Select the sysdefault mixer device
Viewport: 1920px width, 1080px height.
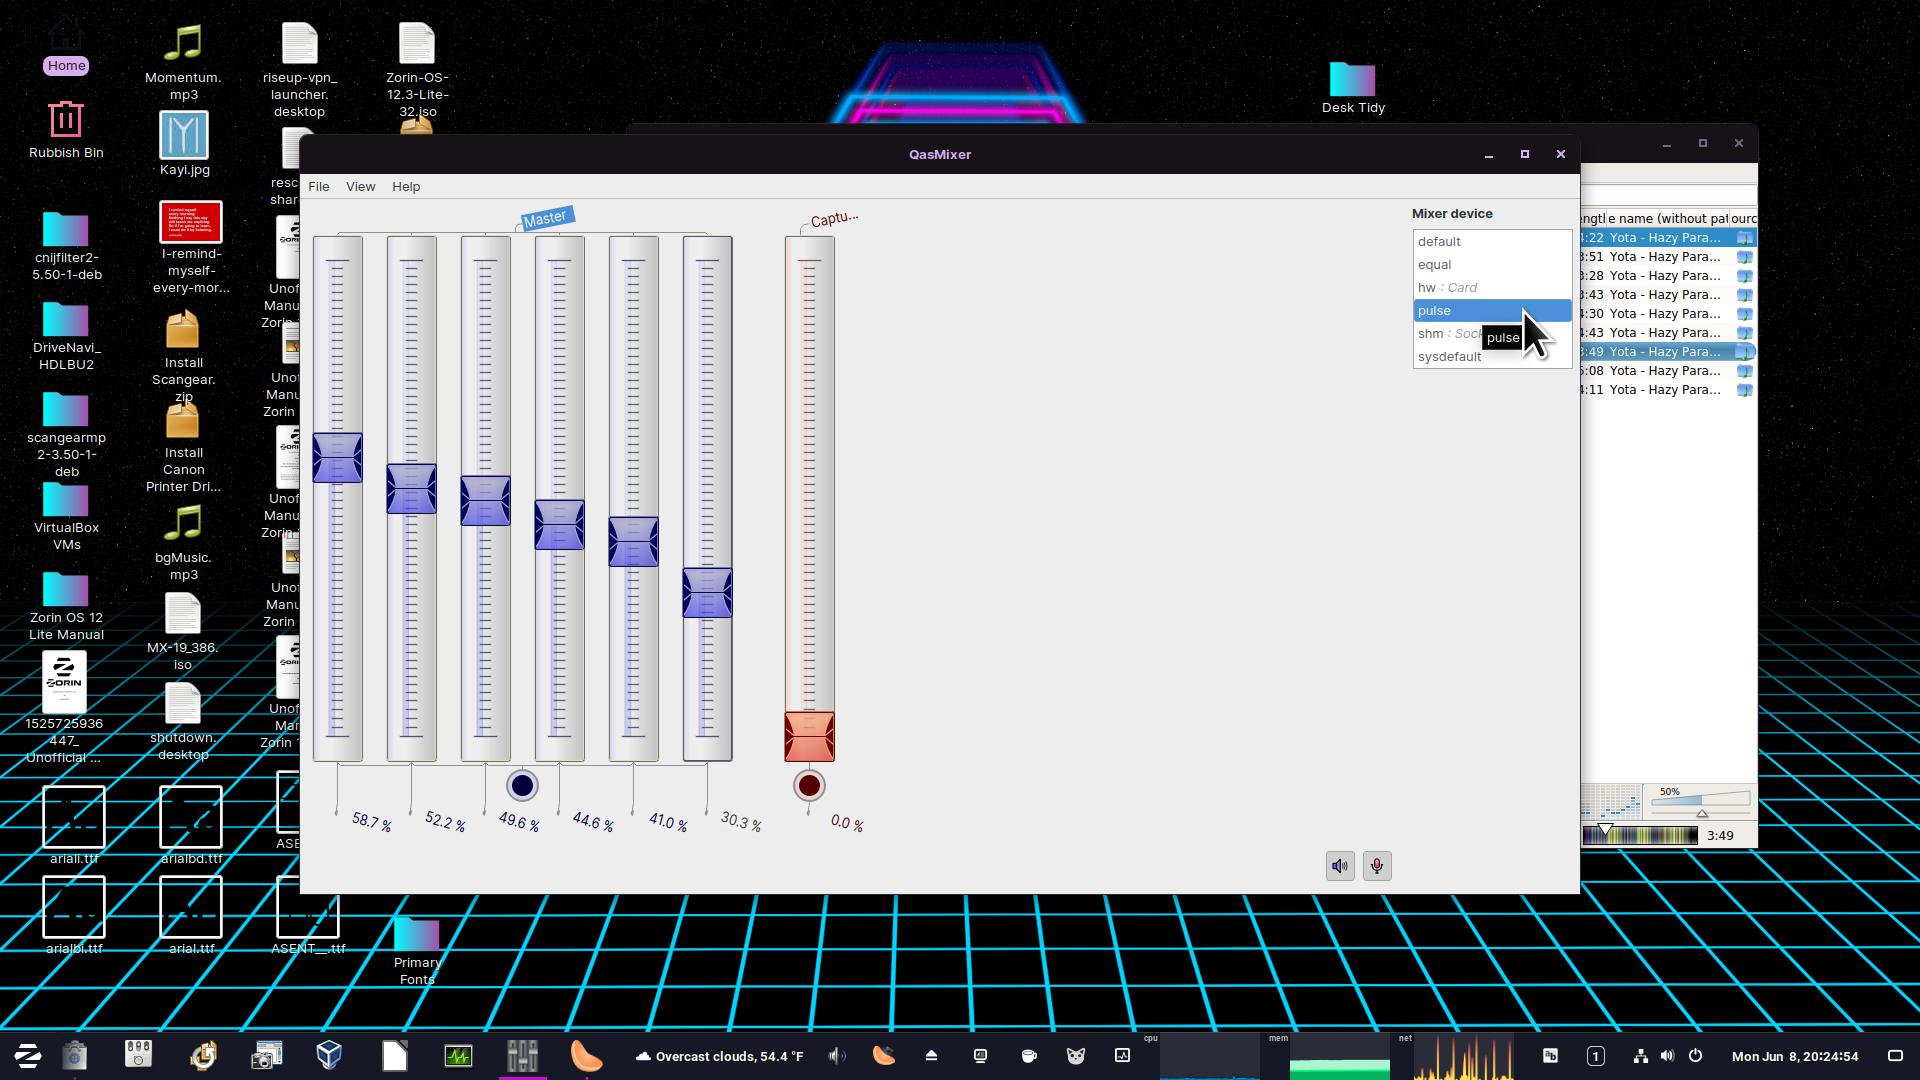click(1449, 357)
